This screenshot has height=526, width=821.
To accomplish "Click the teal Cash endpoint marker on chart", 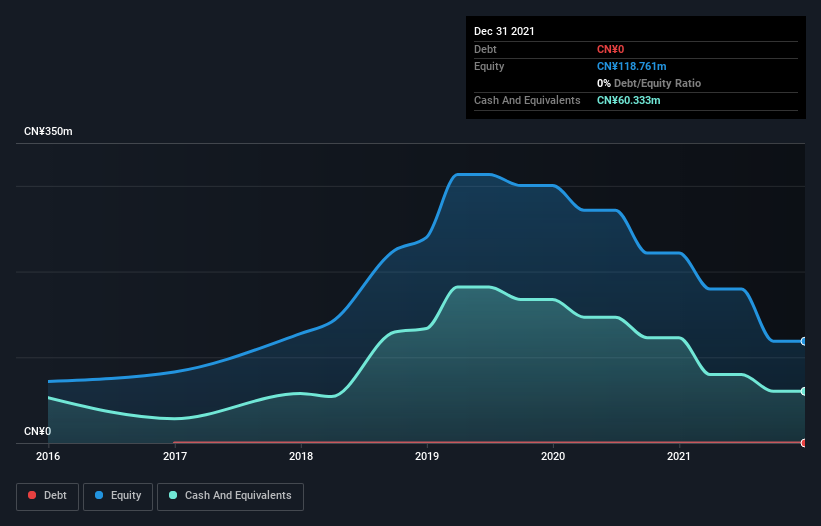I will (x=803, y=391).
